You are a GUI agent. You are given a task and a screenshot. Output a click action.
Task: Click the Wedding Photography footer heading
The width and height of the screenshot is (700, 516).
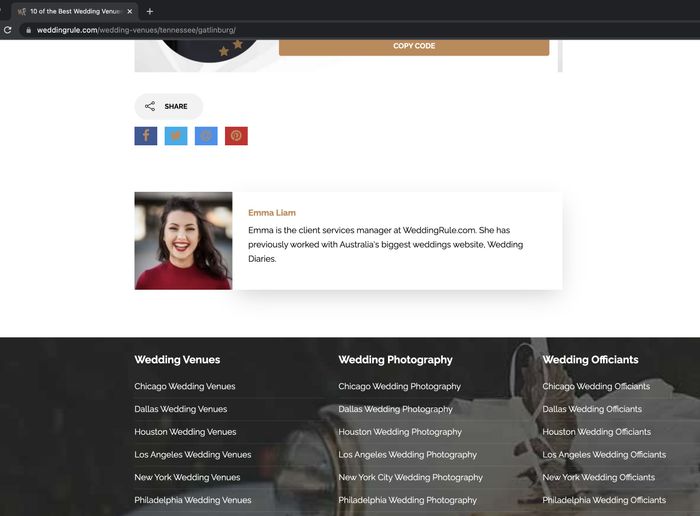pos(396,359)
